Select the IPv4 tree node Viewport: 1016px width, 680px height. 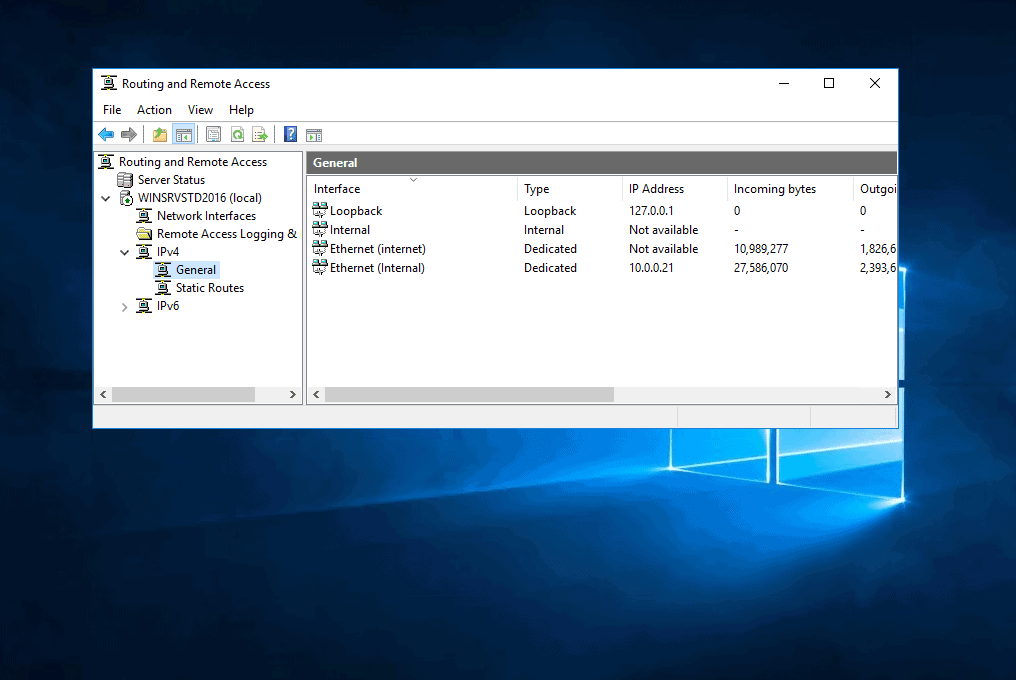[x=168, y=252]
